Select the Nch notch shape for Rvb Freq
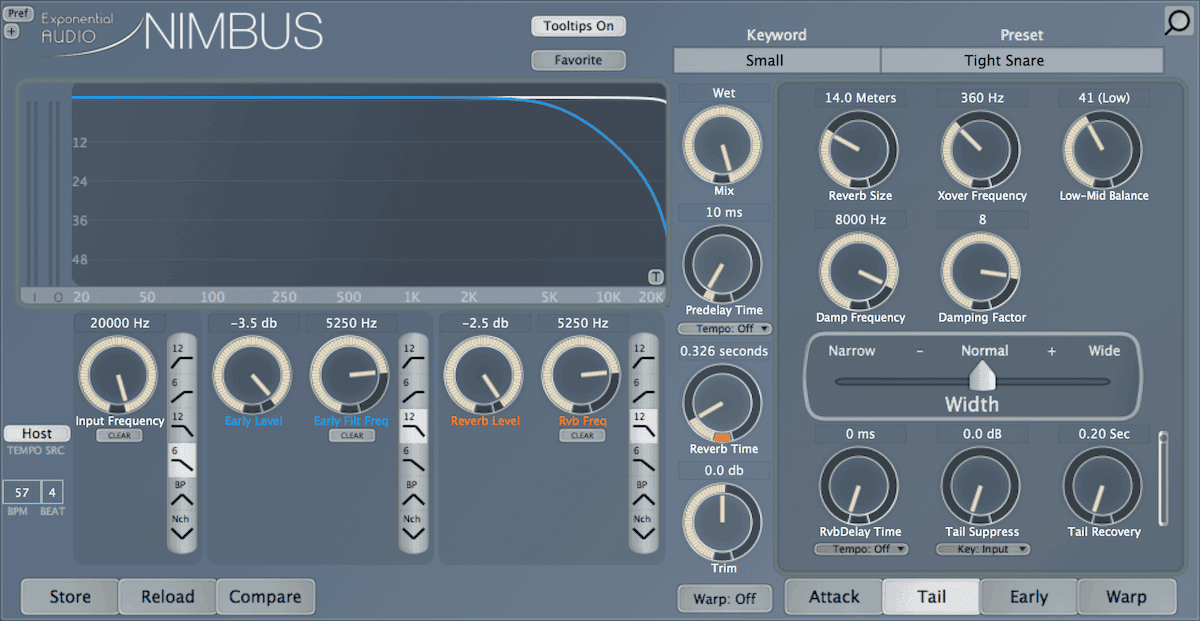This screenshot has width=1200, height=621. coord(643,526)
